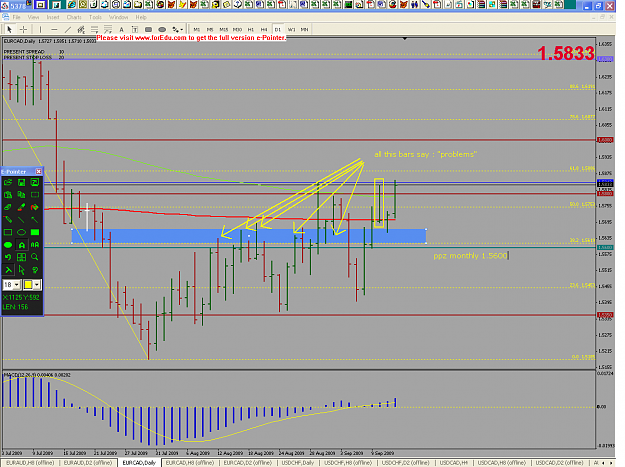
Task: Open the File menu
Action: 16,17
